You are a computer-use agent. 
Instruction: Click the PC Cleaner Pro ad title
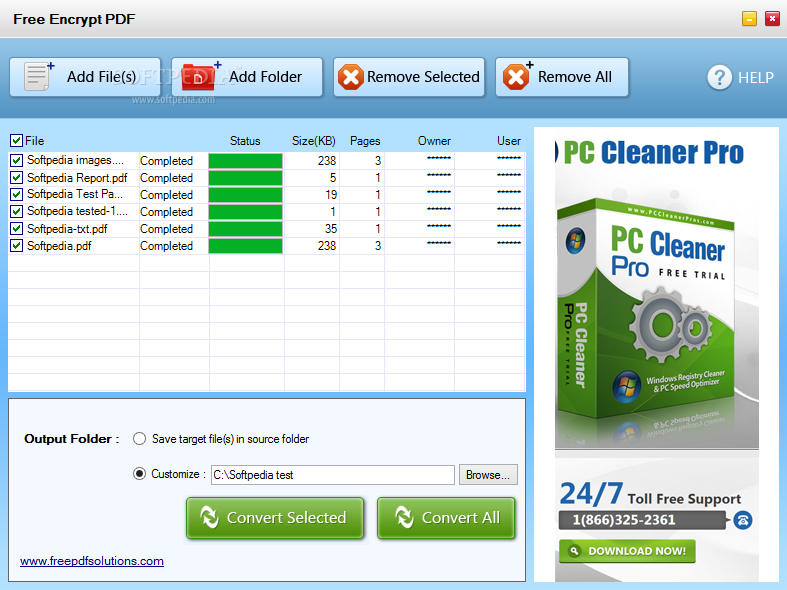tap(653, 153)
